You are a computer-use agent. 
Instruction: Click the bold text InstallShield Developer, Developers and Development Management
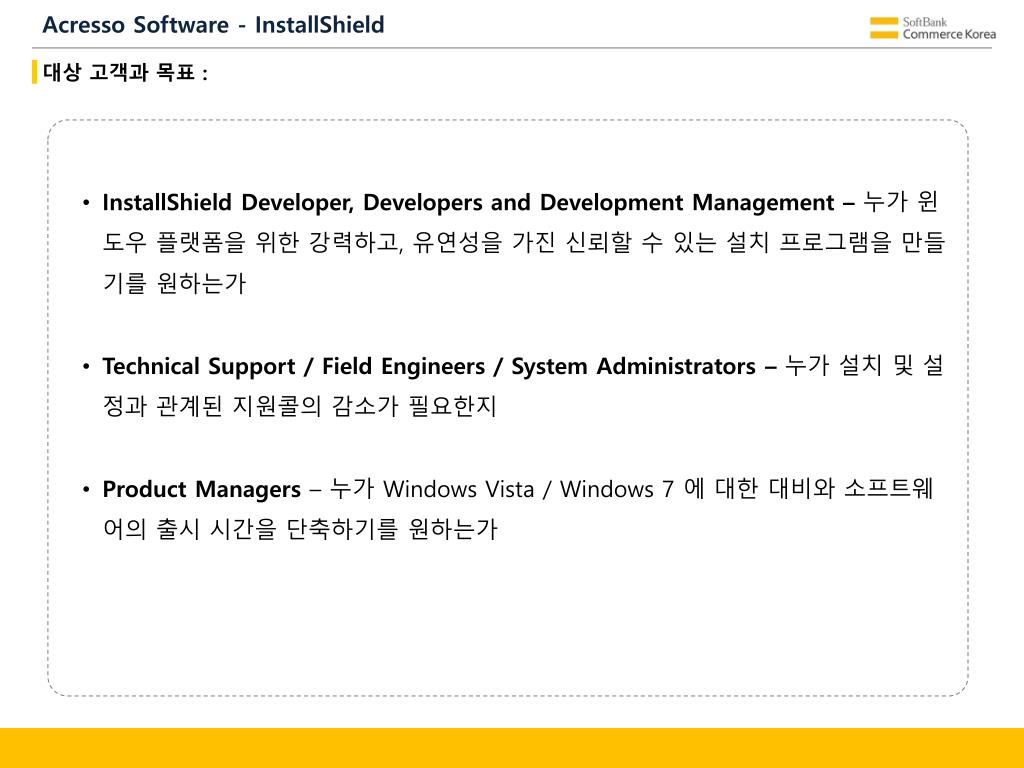coord(468,202)
